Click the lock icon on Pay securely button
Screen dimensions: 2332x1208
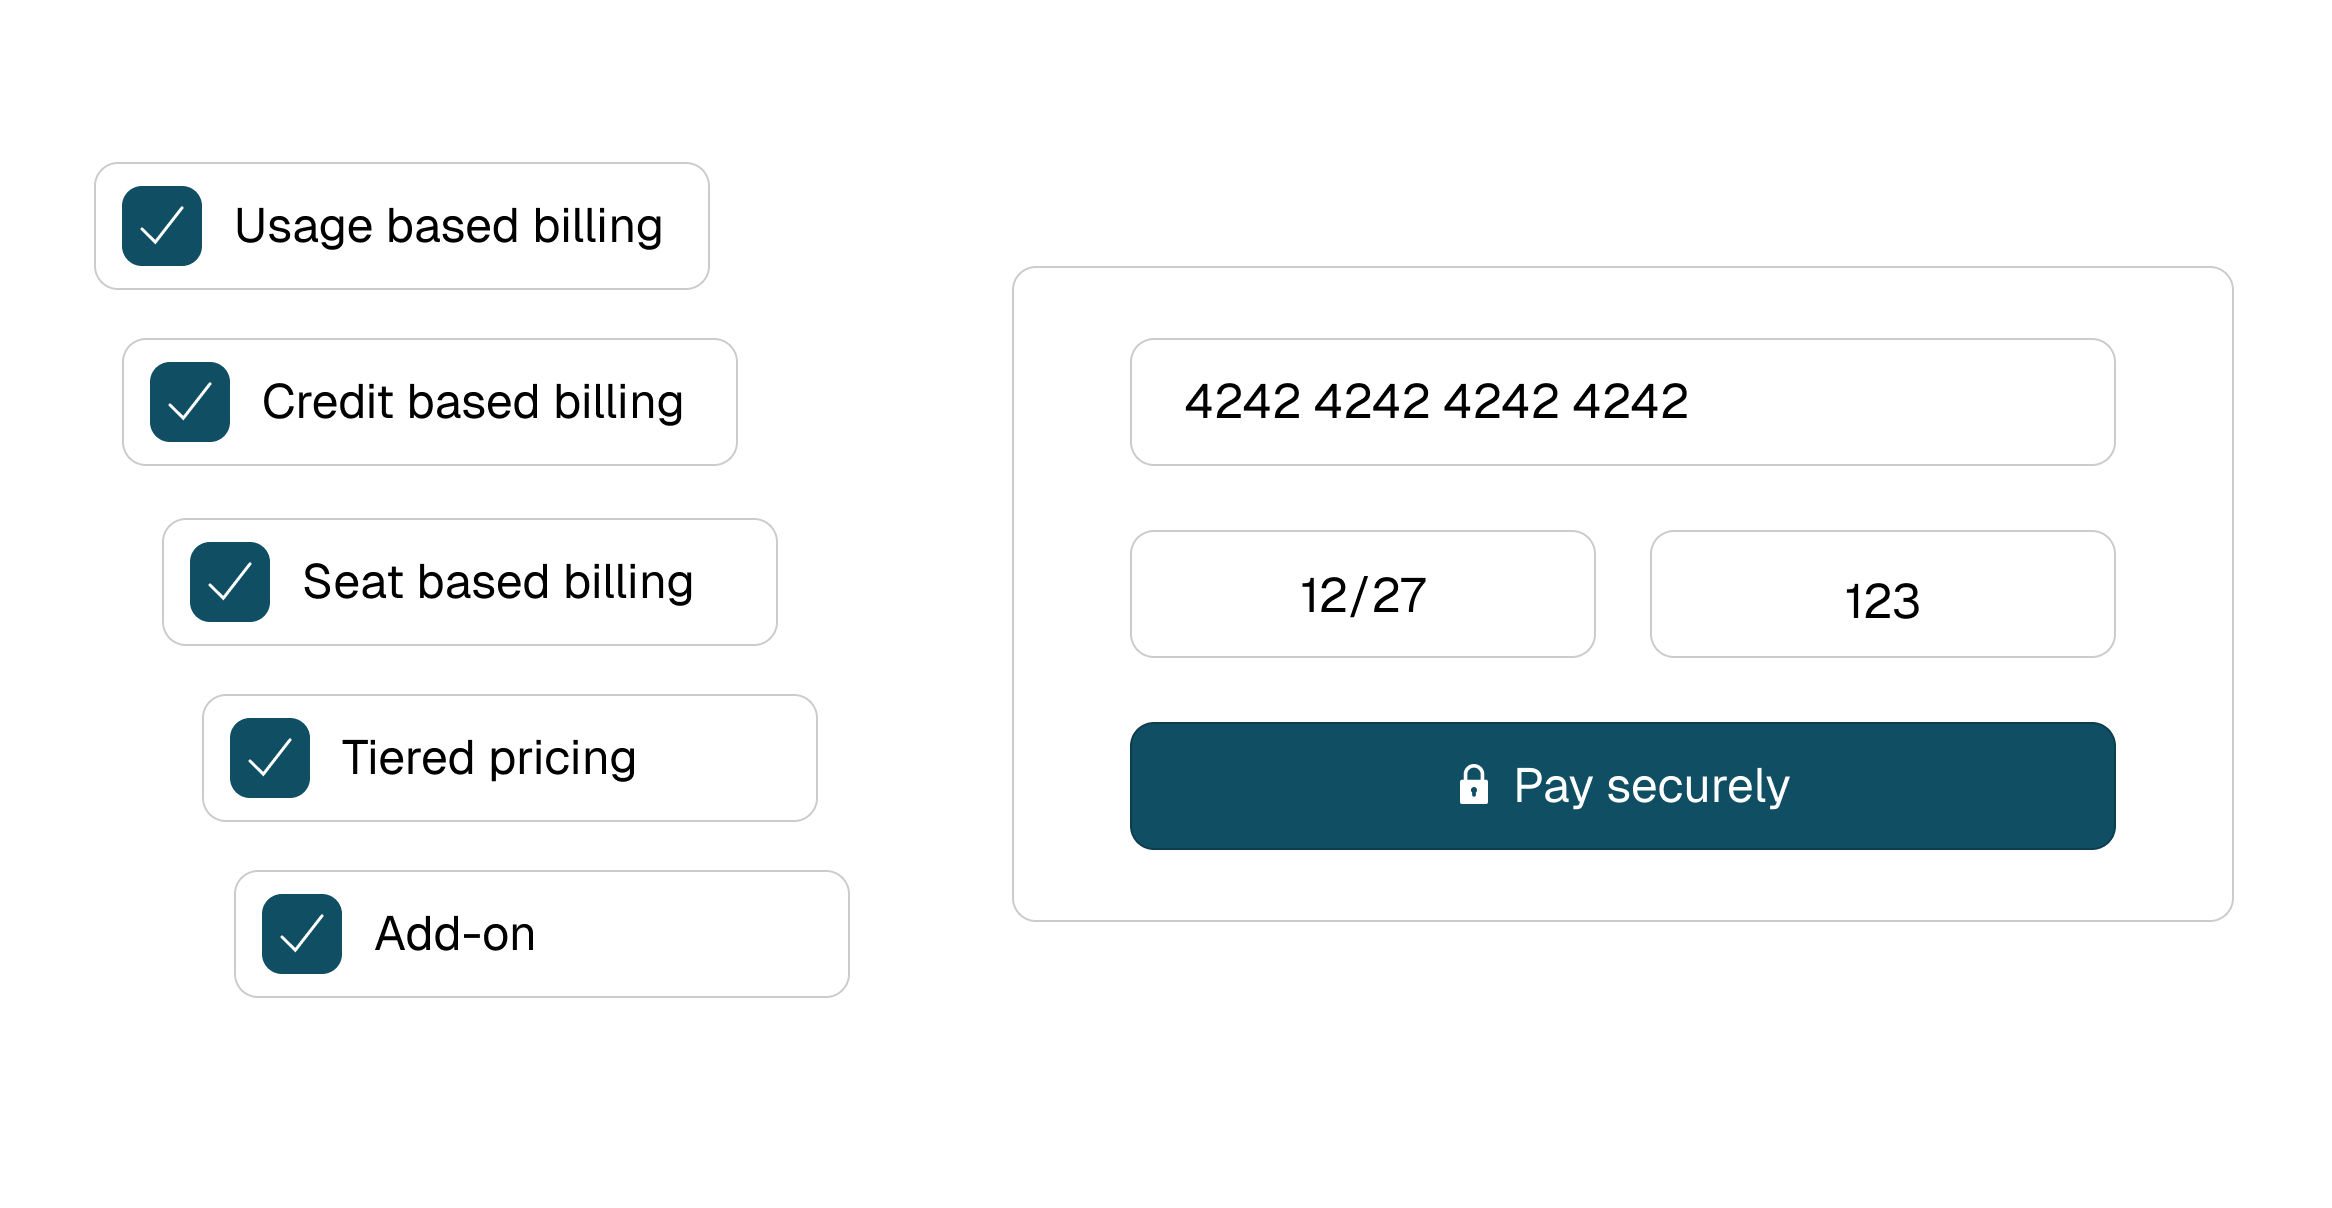[1475, 785]
